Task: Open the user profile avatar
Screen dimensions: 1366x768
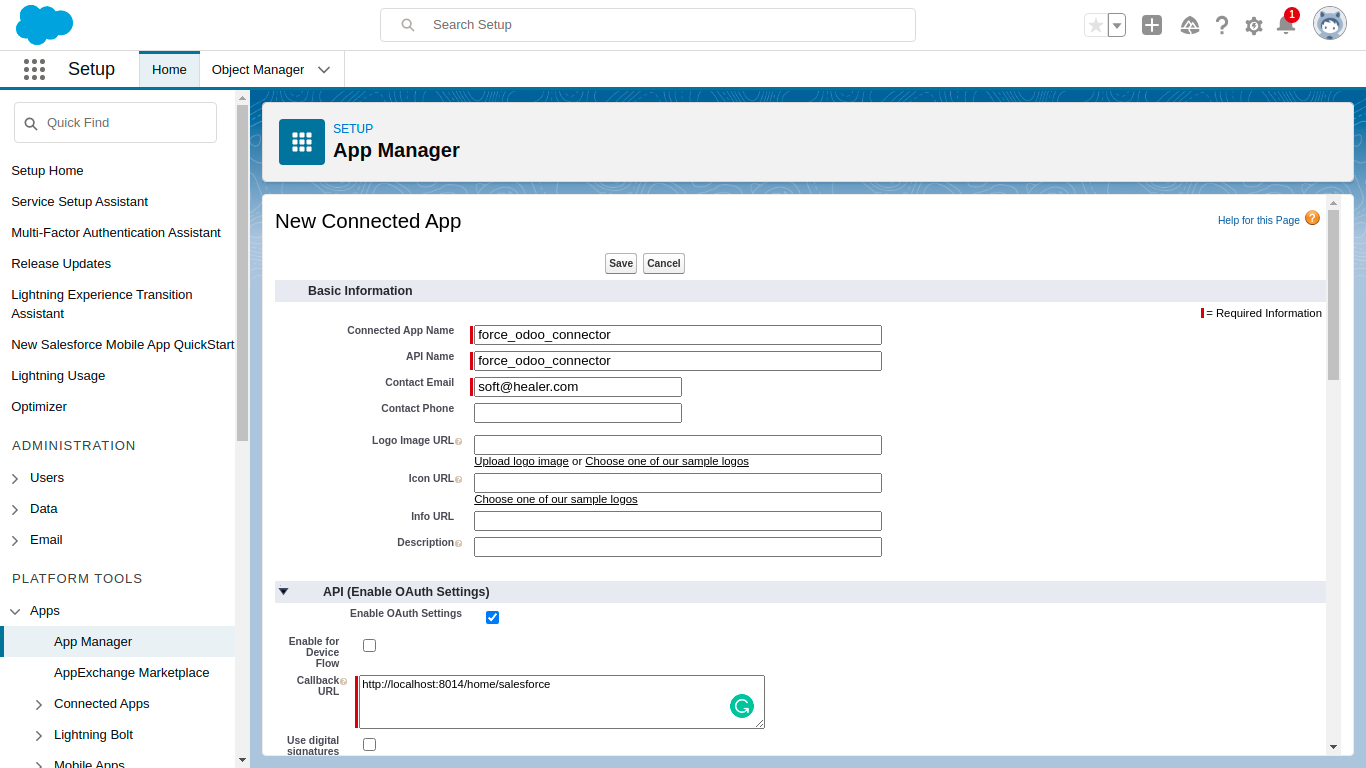Action: pyautogui.click(x=1330, y=24)
